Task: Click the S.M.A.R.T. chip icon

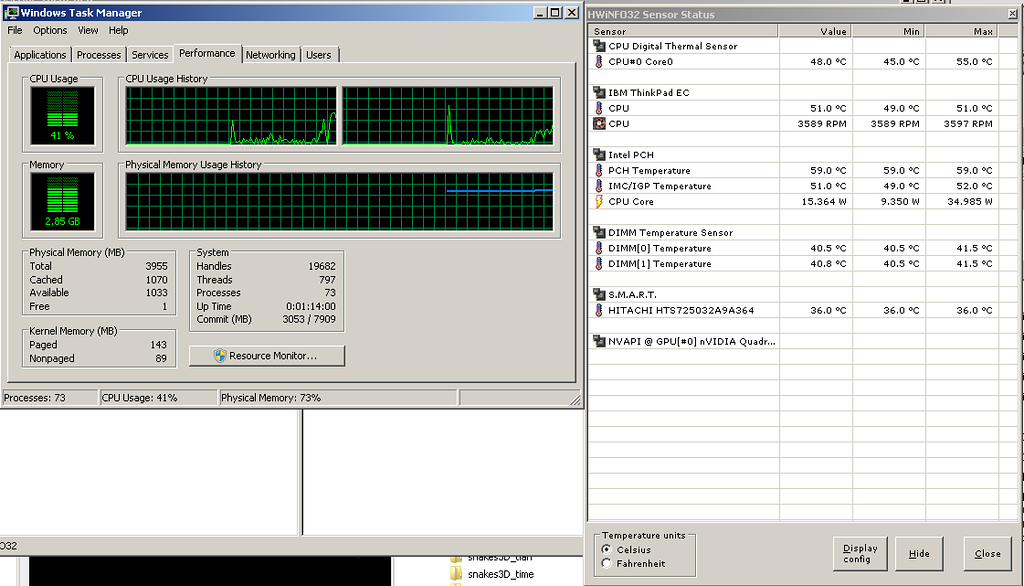Action: point(599,294)
